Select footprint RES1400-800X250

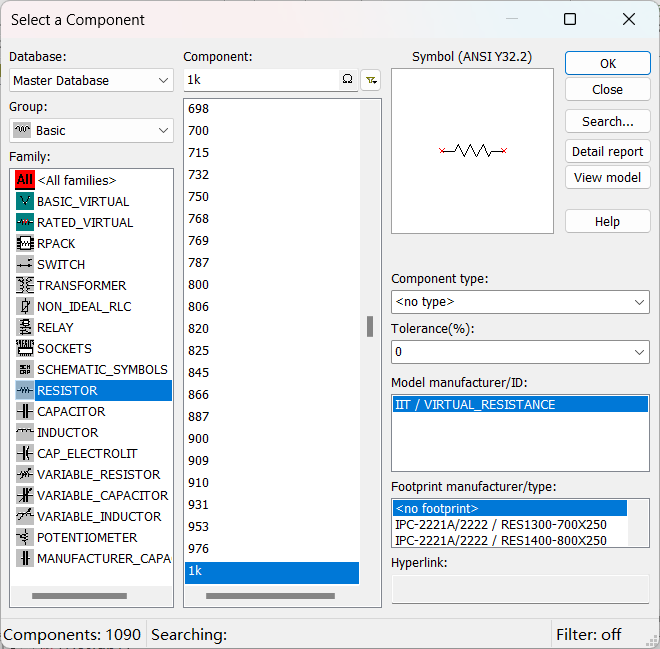[510, 540]
